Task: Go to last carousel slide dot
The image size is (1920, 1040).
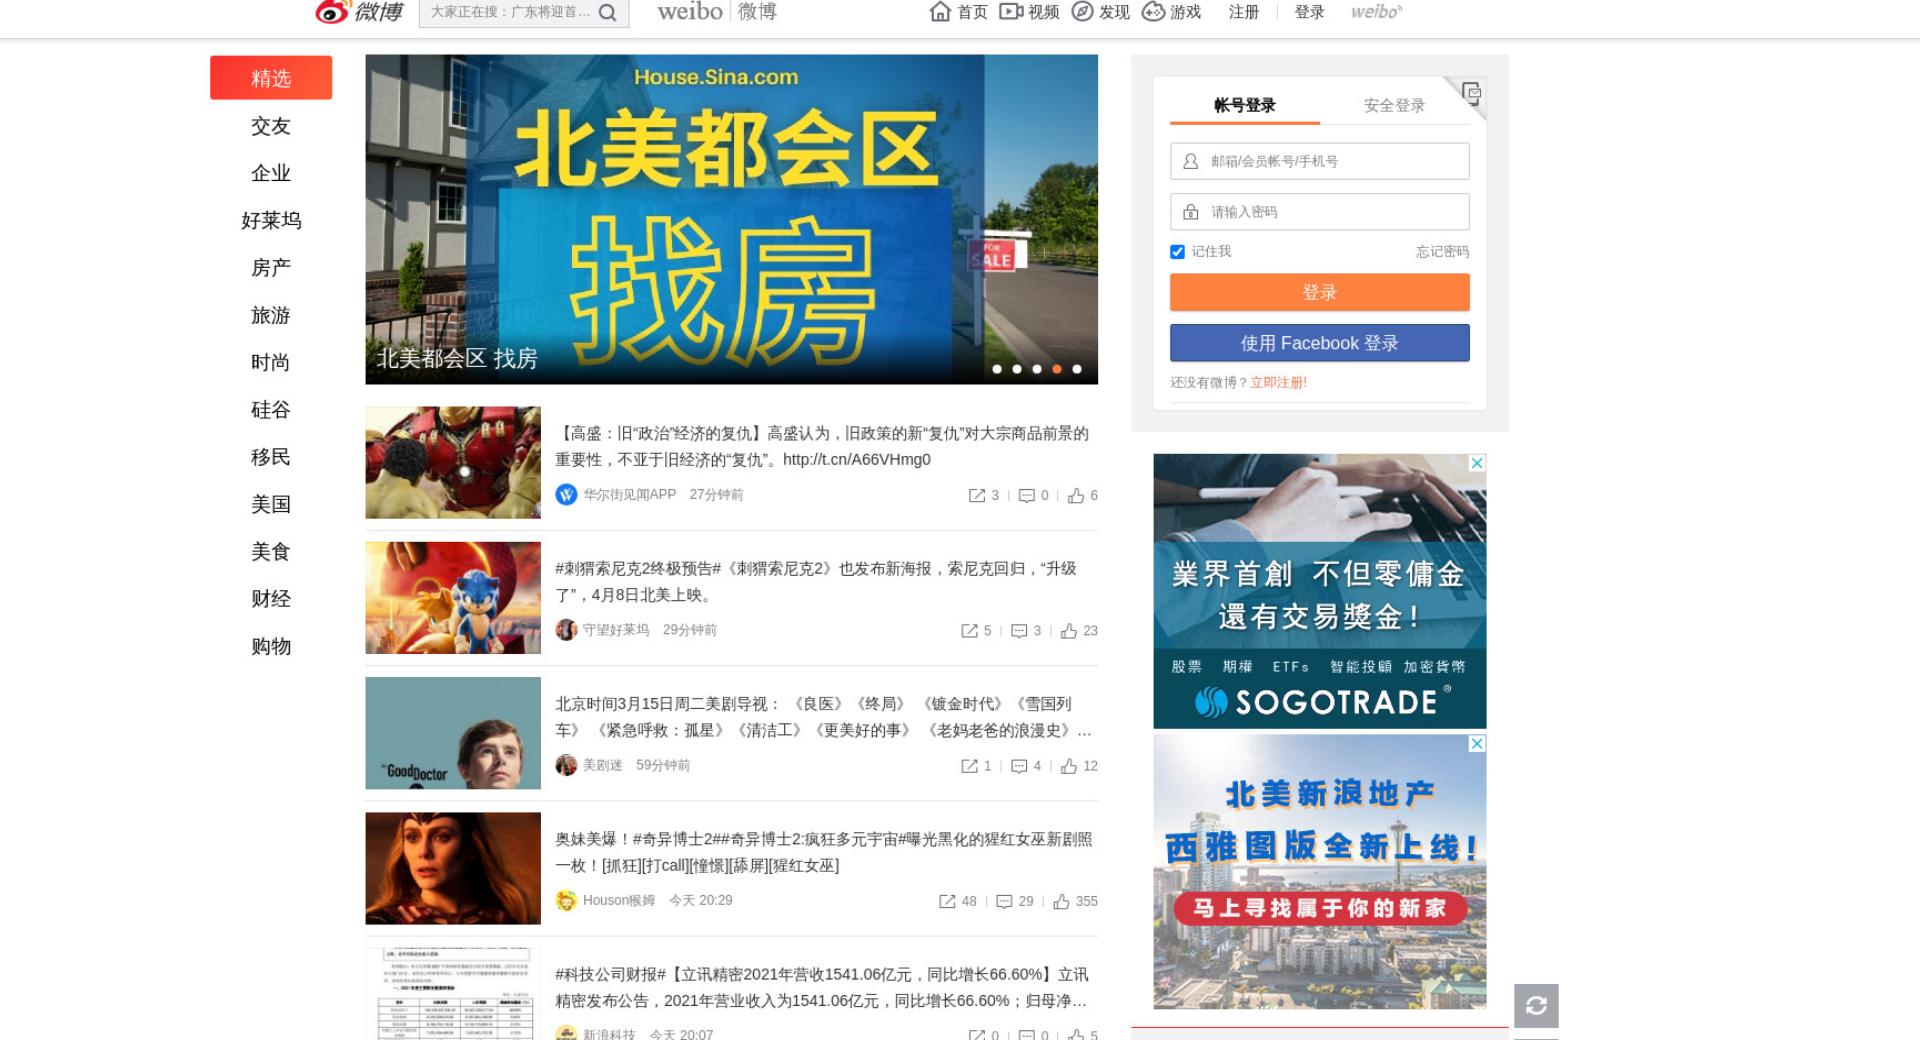Action: tap(1077, 369)
